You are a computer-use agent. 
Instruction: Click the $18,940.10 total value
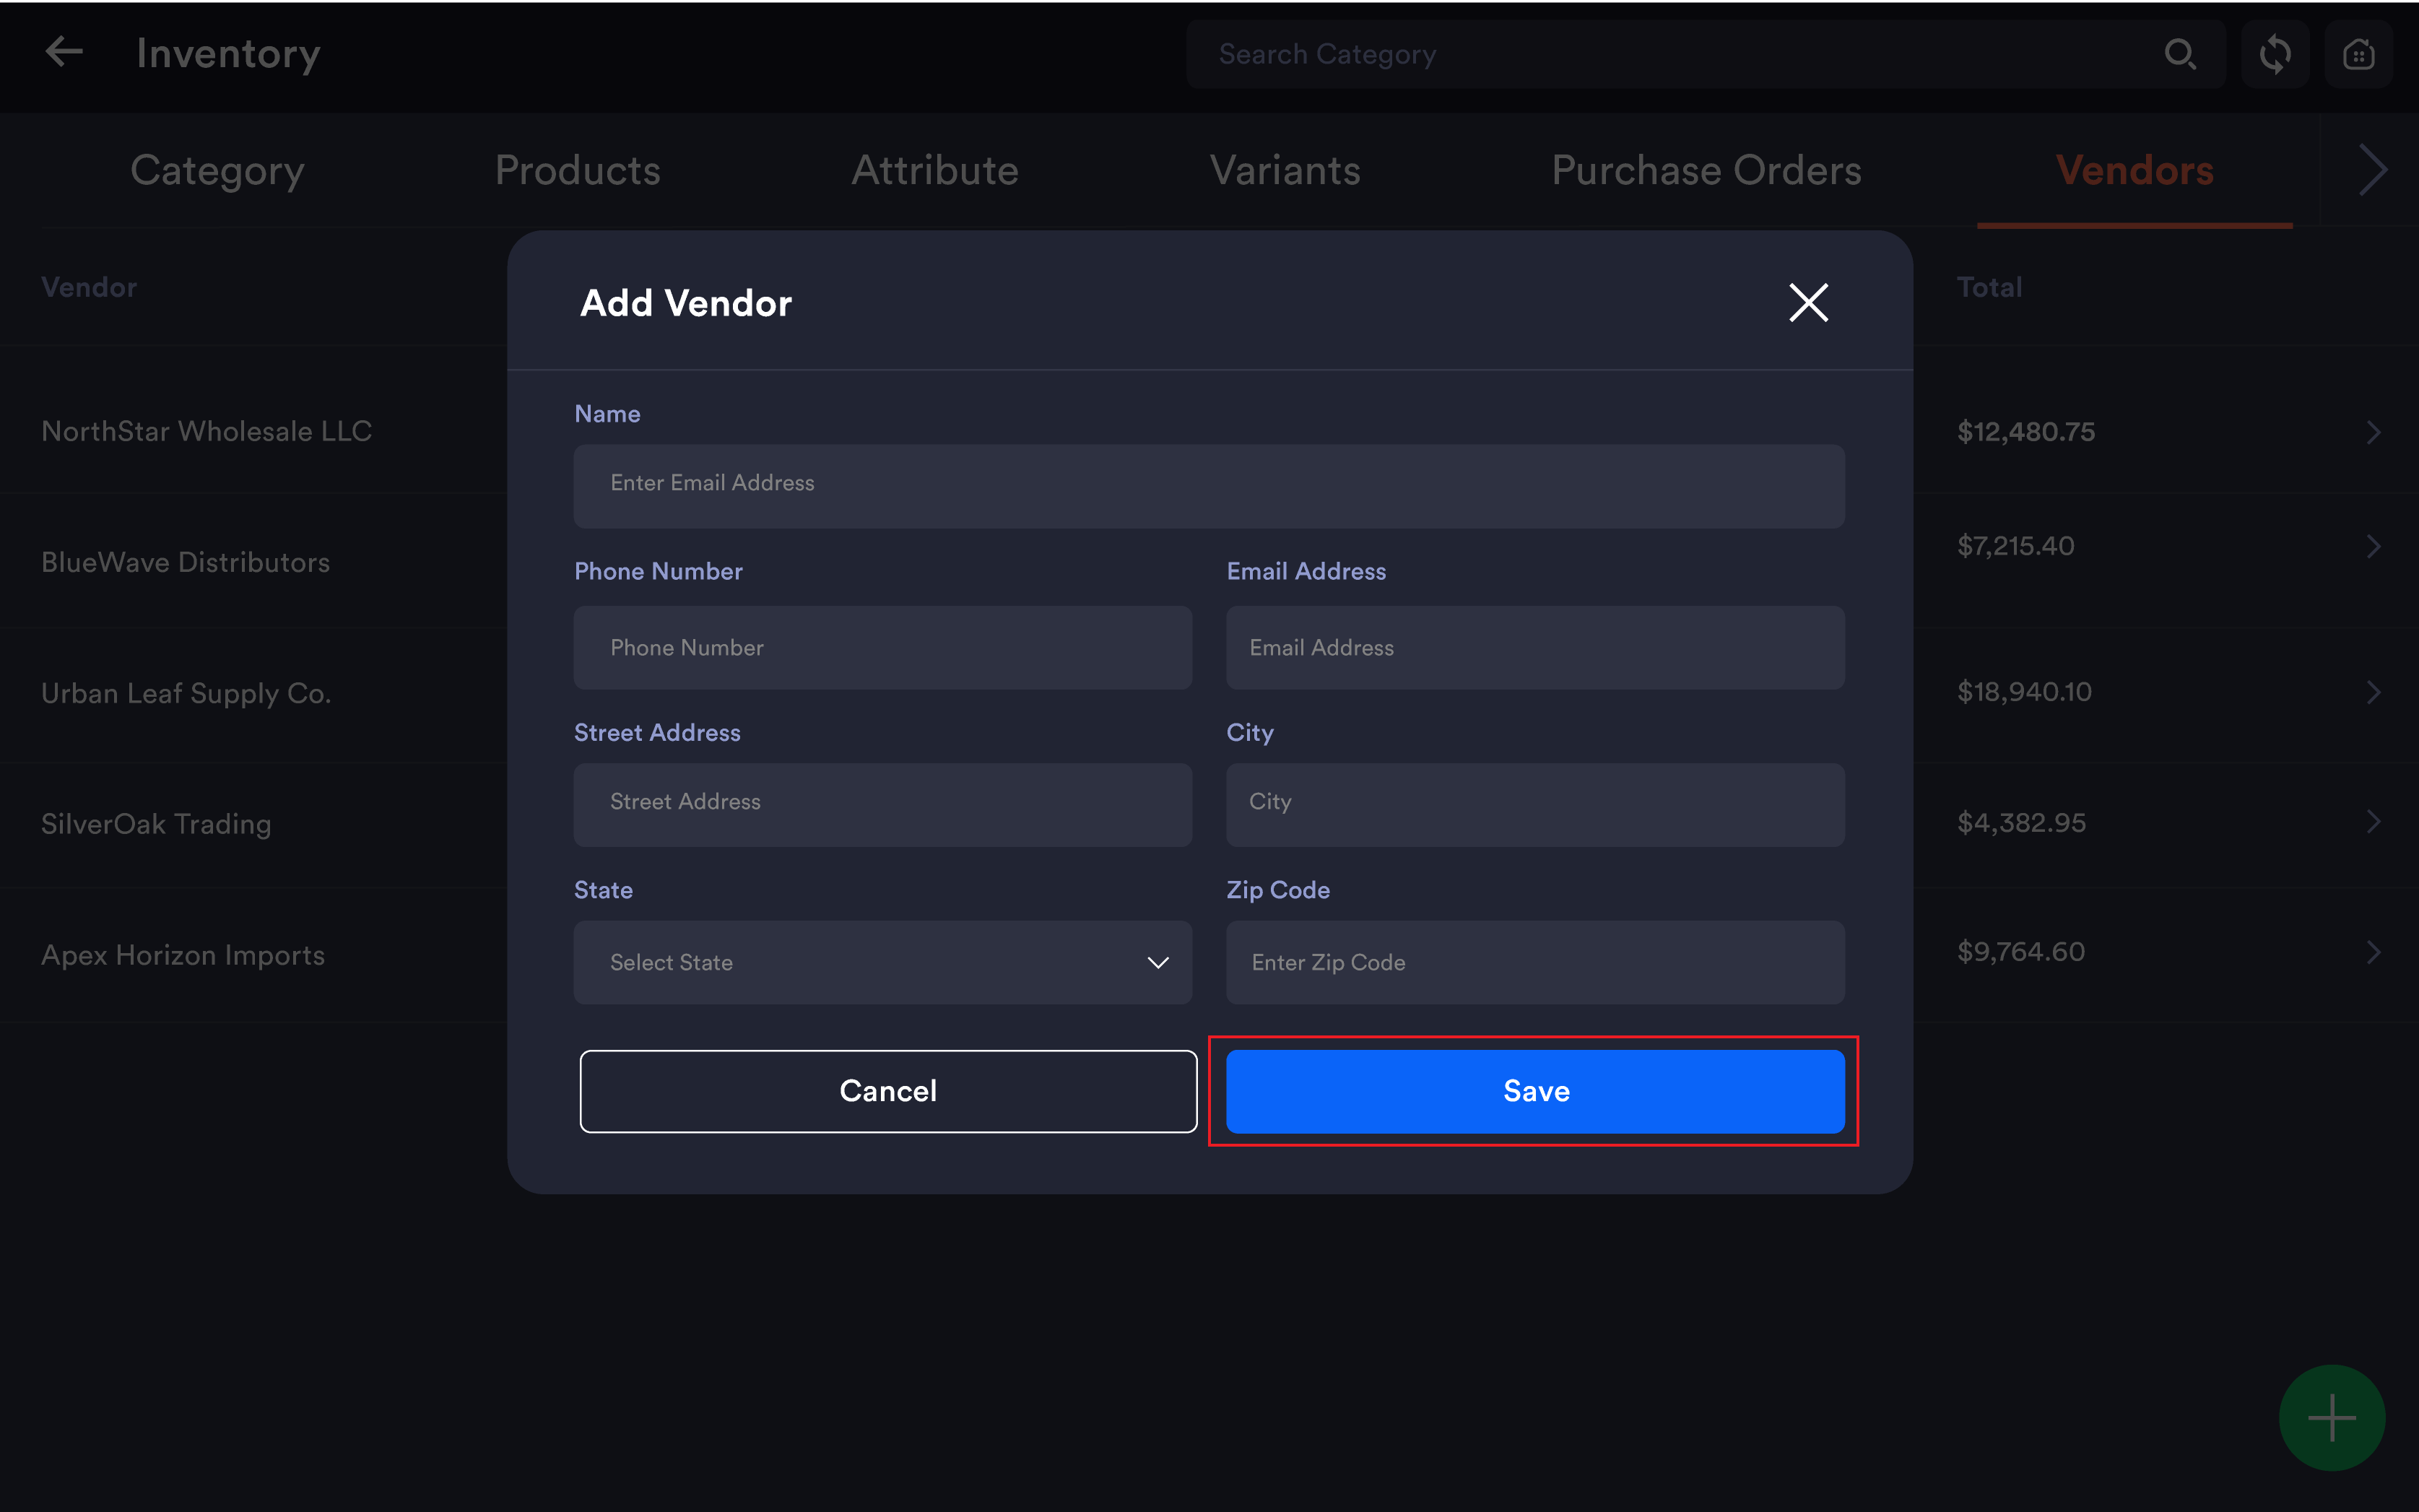click(2024, 692)
